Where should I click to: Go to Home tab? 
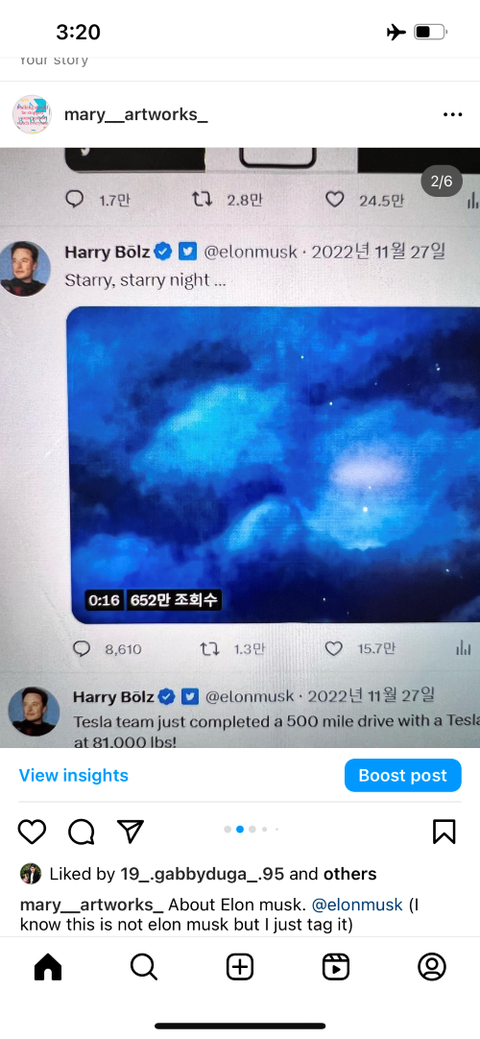(x=48, y=967)
